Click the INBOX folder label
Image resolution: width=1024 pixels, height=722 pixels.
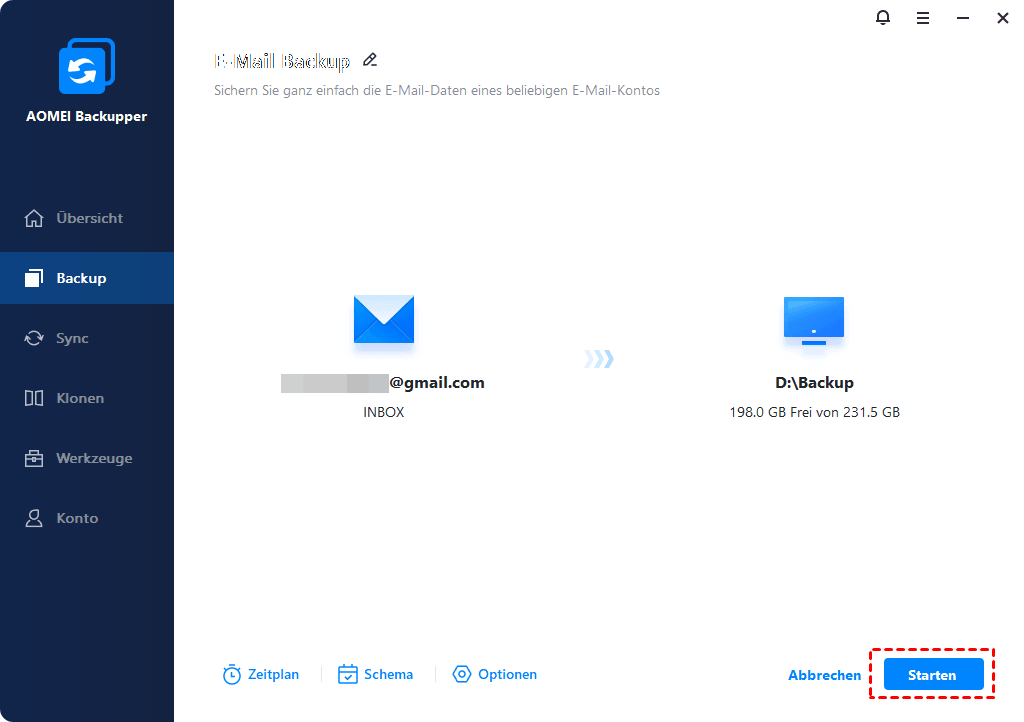[383, 412]
